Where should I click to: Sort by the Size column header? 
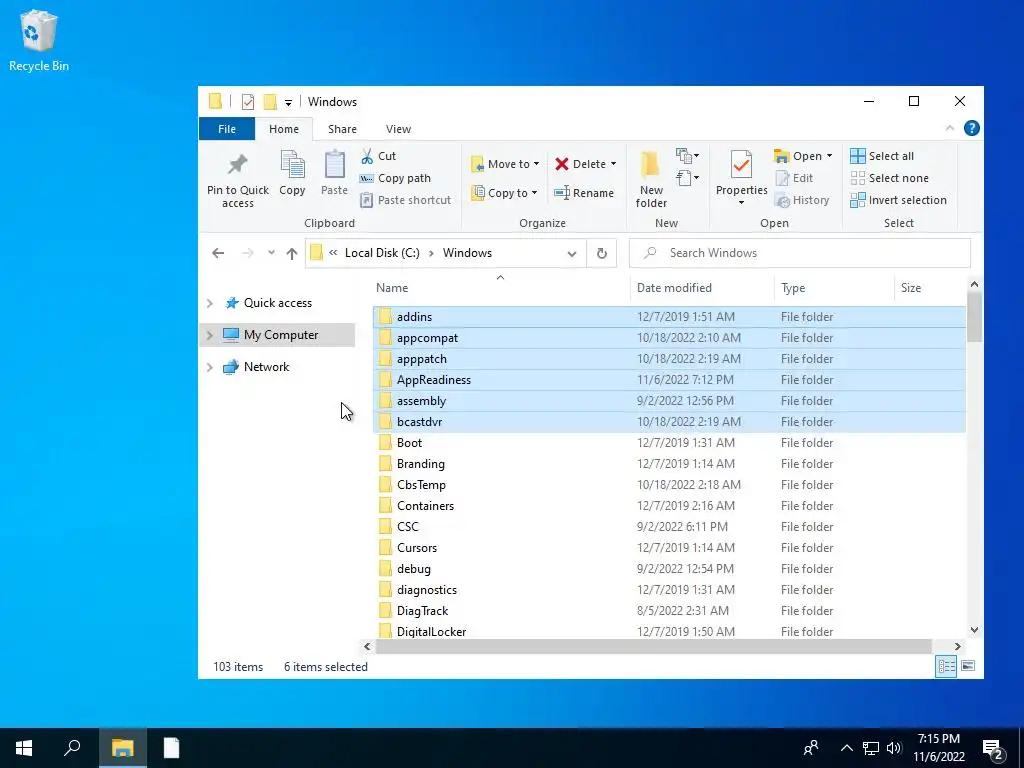(x=929, y=288)
